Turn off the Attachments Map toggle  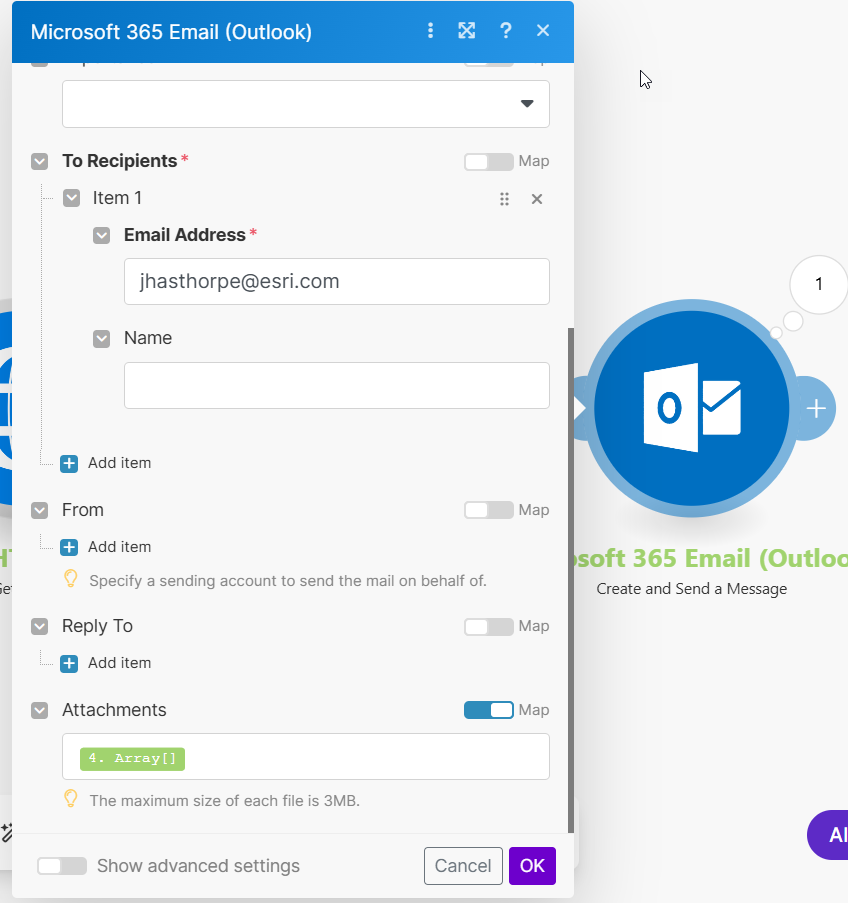(x=489, y=710)
